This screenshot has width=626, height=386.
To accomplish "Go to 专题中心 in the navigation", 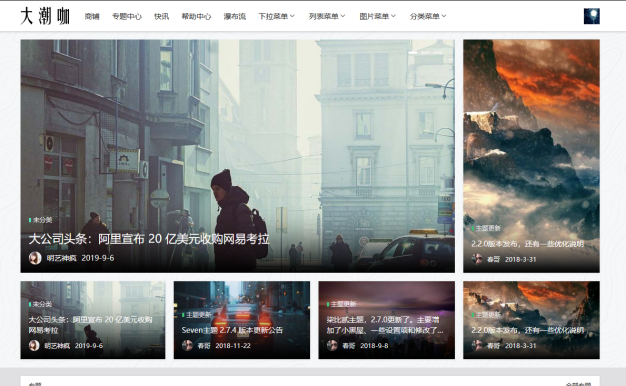I will point(127,16).
